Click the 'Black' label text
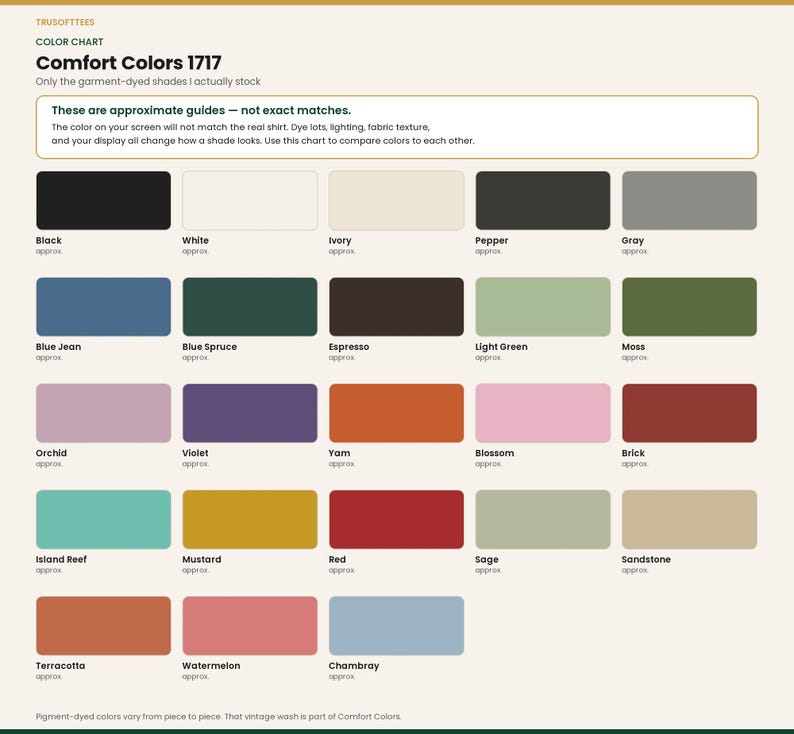The width and height of the screenshot is (794, 734). pos(49,240)
